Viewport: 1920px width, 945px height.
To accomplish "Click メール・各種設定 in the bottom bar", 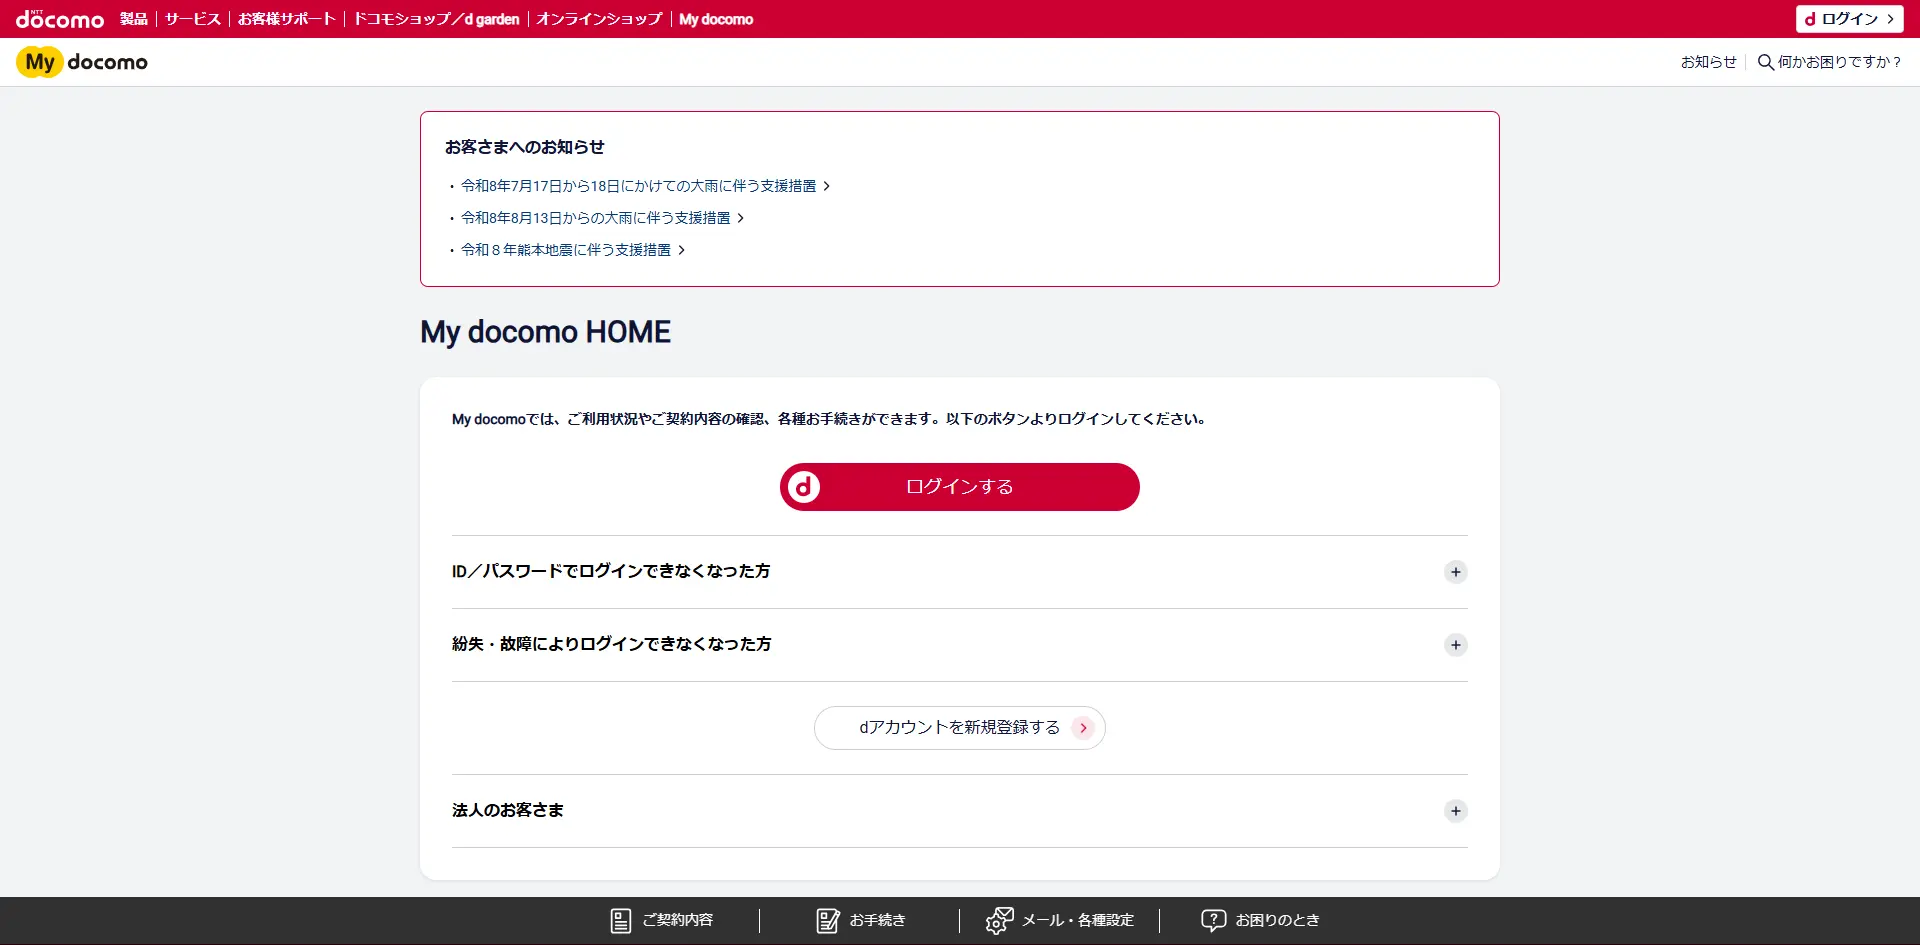I will click(x=1060, y=921).
